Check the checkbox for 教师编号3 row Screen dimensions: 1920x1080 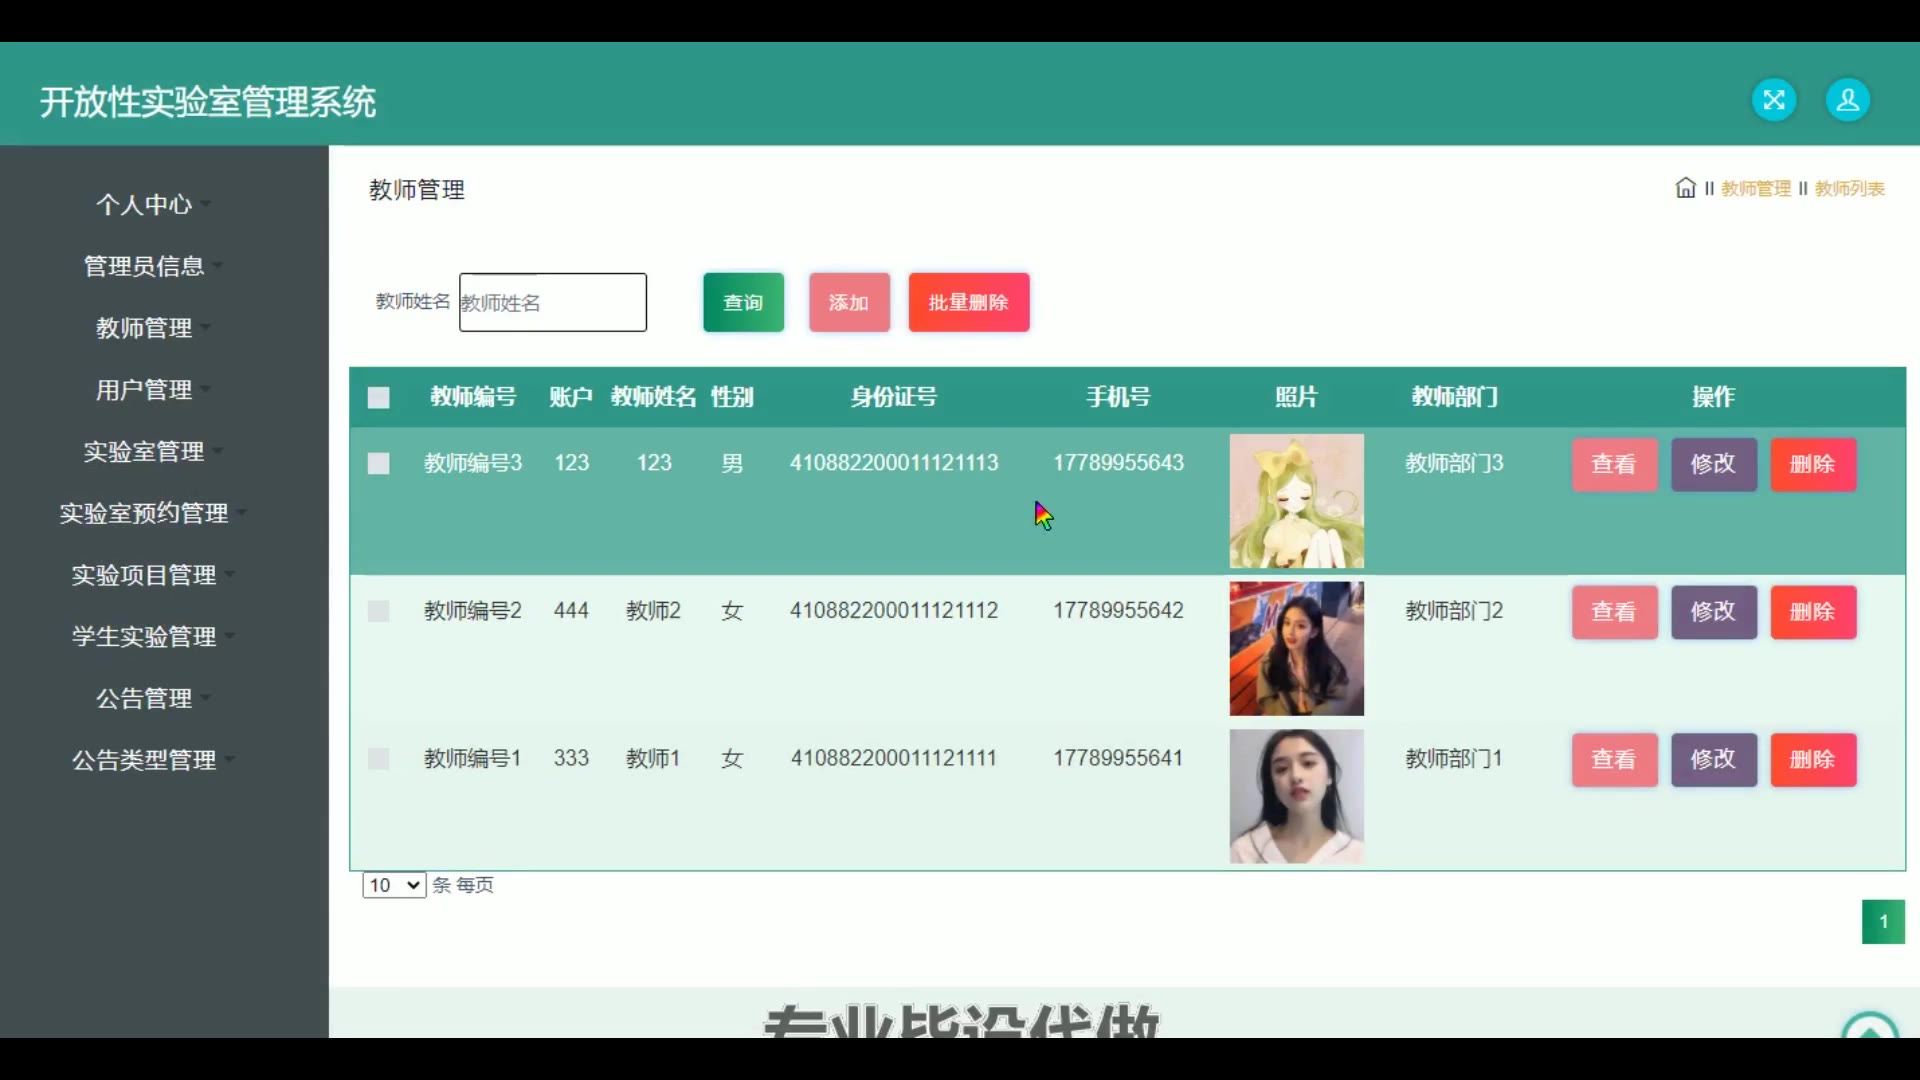tap(378, 463)
